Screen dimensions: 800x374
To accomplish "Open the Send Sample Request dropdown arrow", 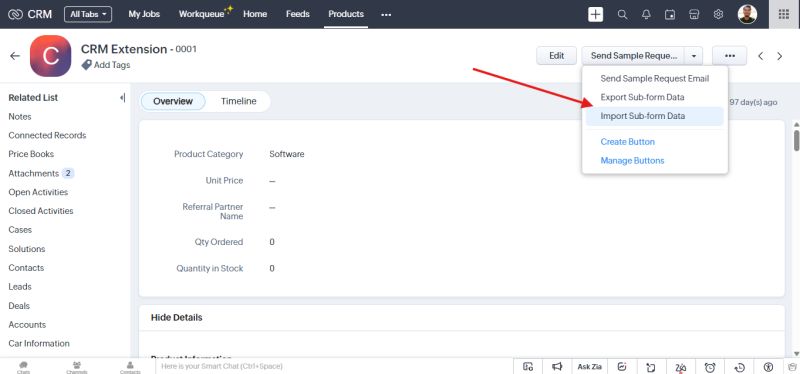I will pyautogui.click(x=693, y=56).
